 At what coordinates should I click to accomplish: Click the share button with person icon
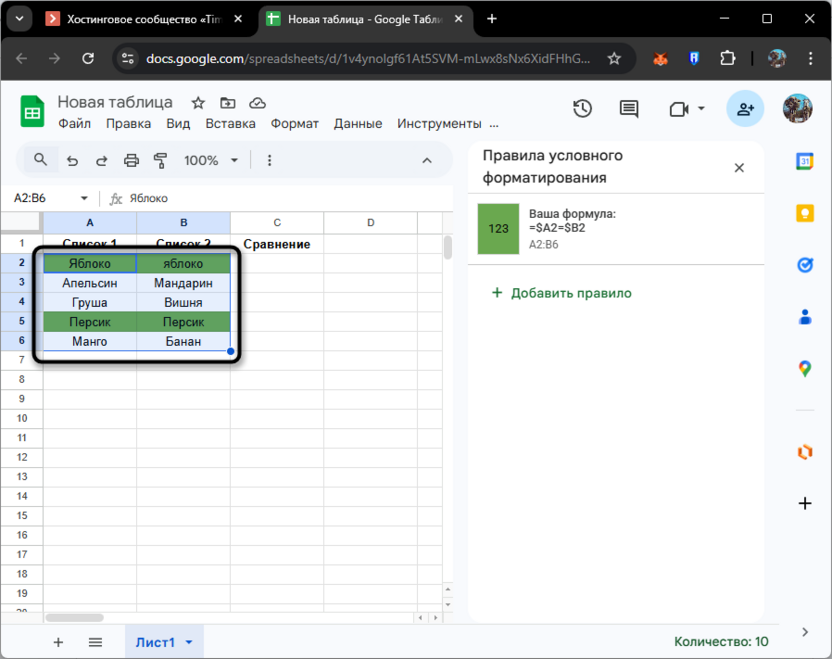coord(745,109)
